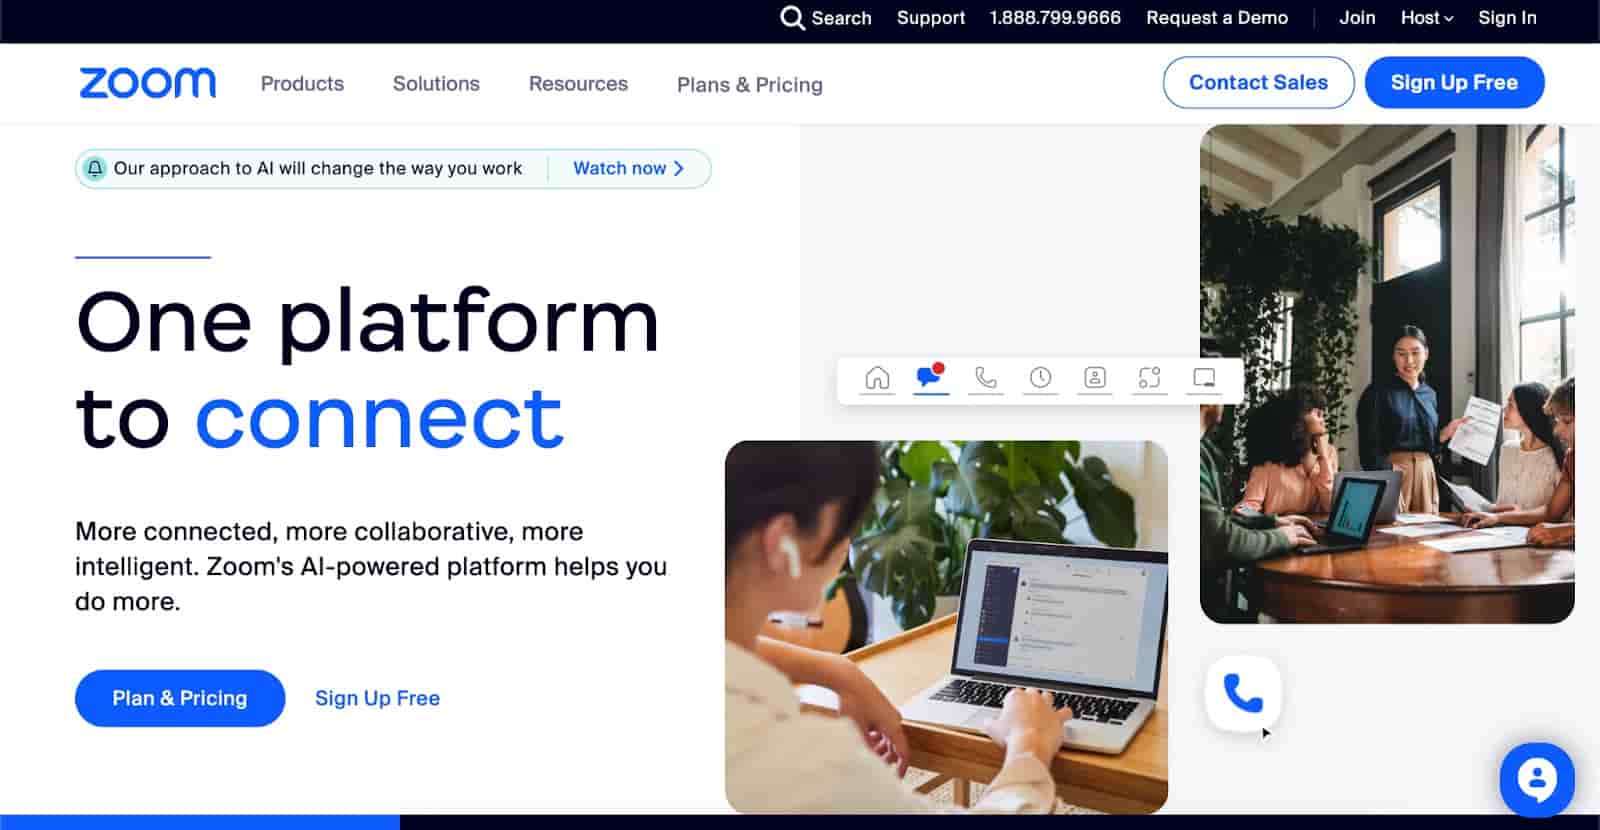Click the whiteboard screen icon in floating toolbar
The width and height of the screenshot is (1600, 830).
[1204, 378]
